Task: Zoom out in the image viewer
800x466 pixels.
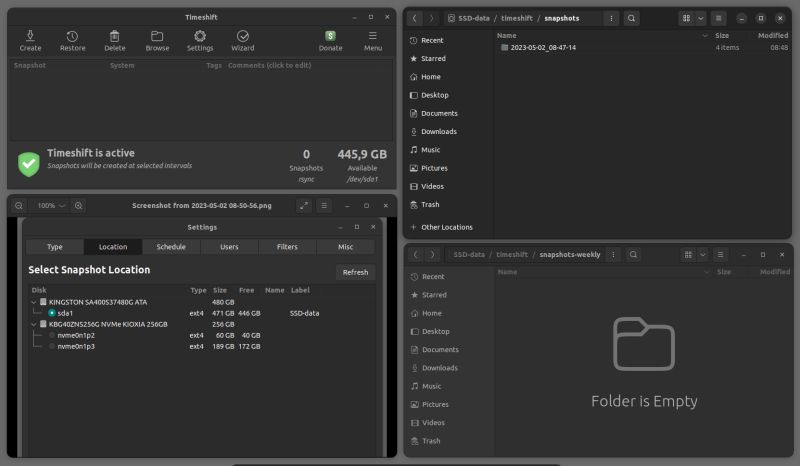Action: (x=19, y=206)
